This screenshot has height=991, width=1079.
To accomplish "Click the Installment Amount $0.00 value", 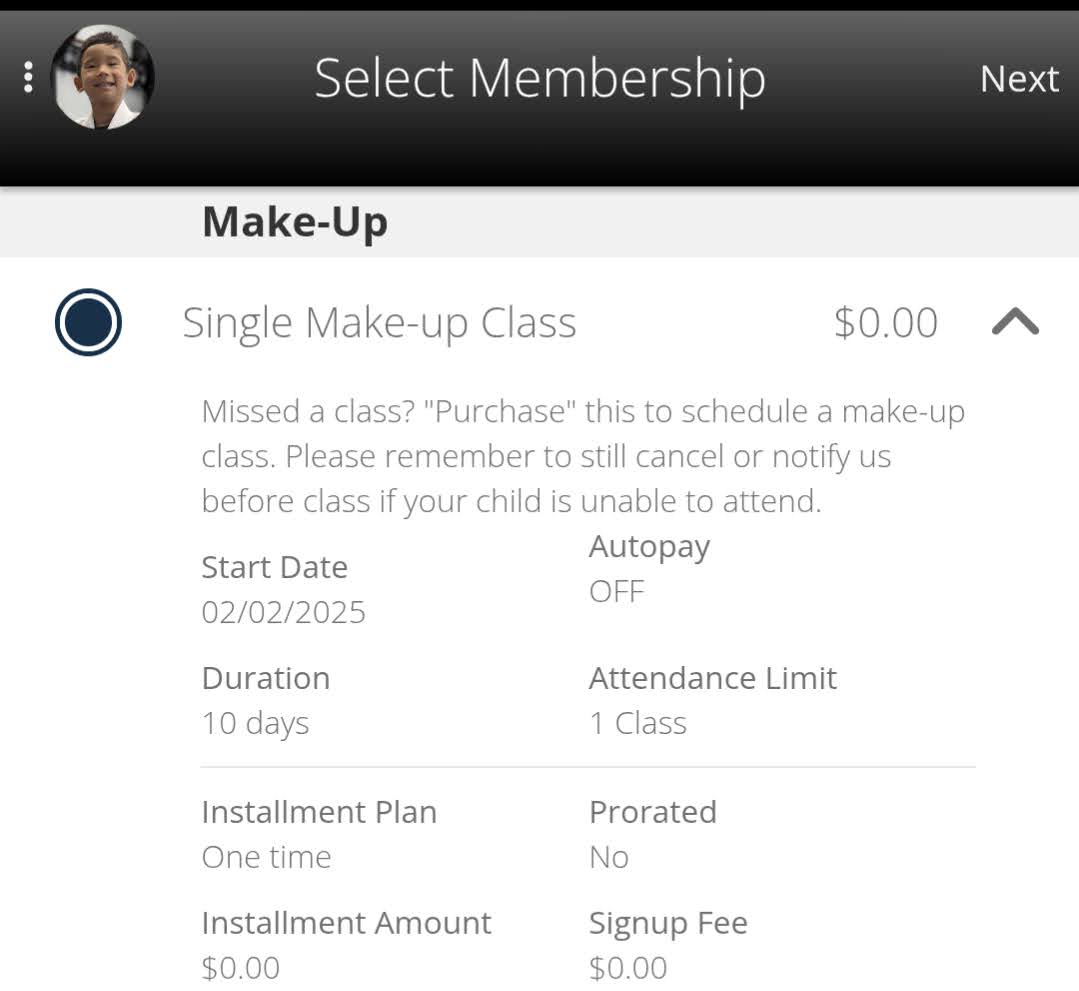I will (241, 968).
